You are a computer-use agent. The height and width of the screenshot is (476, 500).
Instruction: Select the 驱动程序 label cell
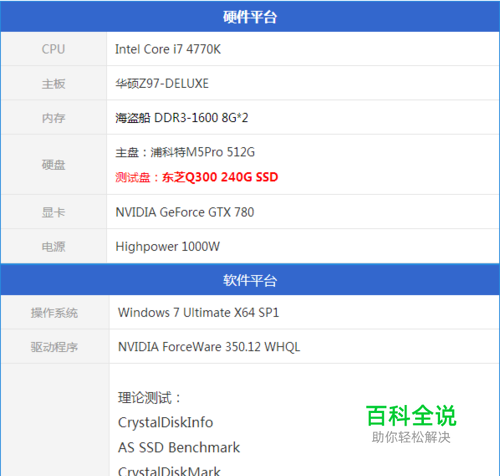point(55,347)
